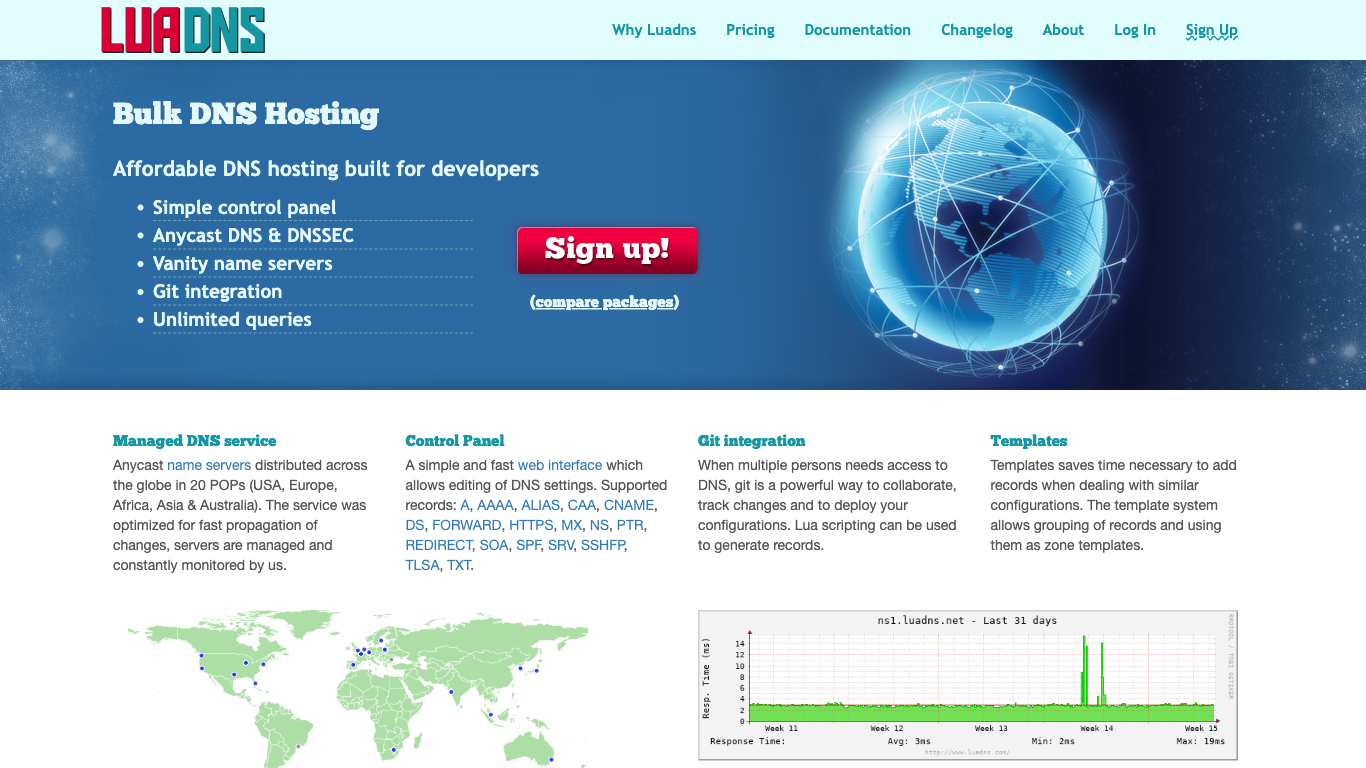View the Changelog page
The height and width of the screenshot is (768, 1366).
(977, 30)
